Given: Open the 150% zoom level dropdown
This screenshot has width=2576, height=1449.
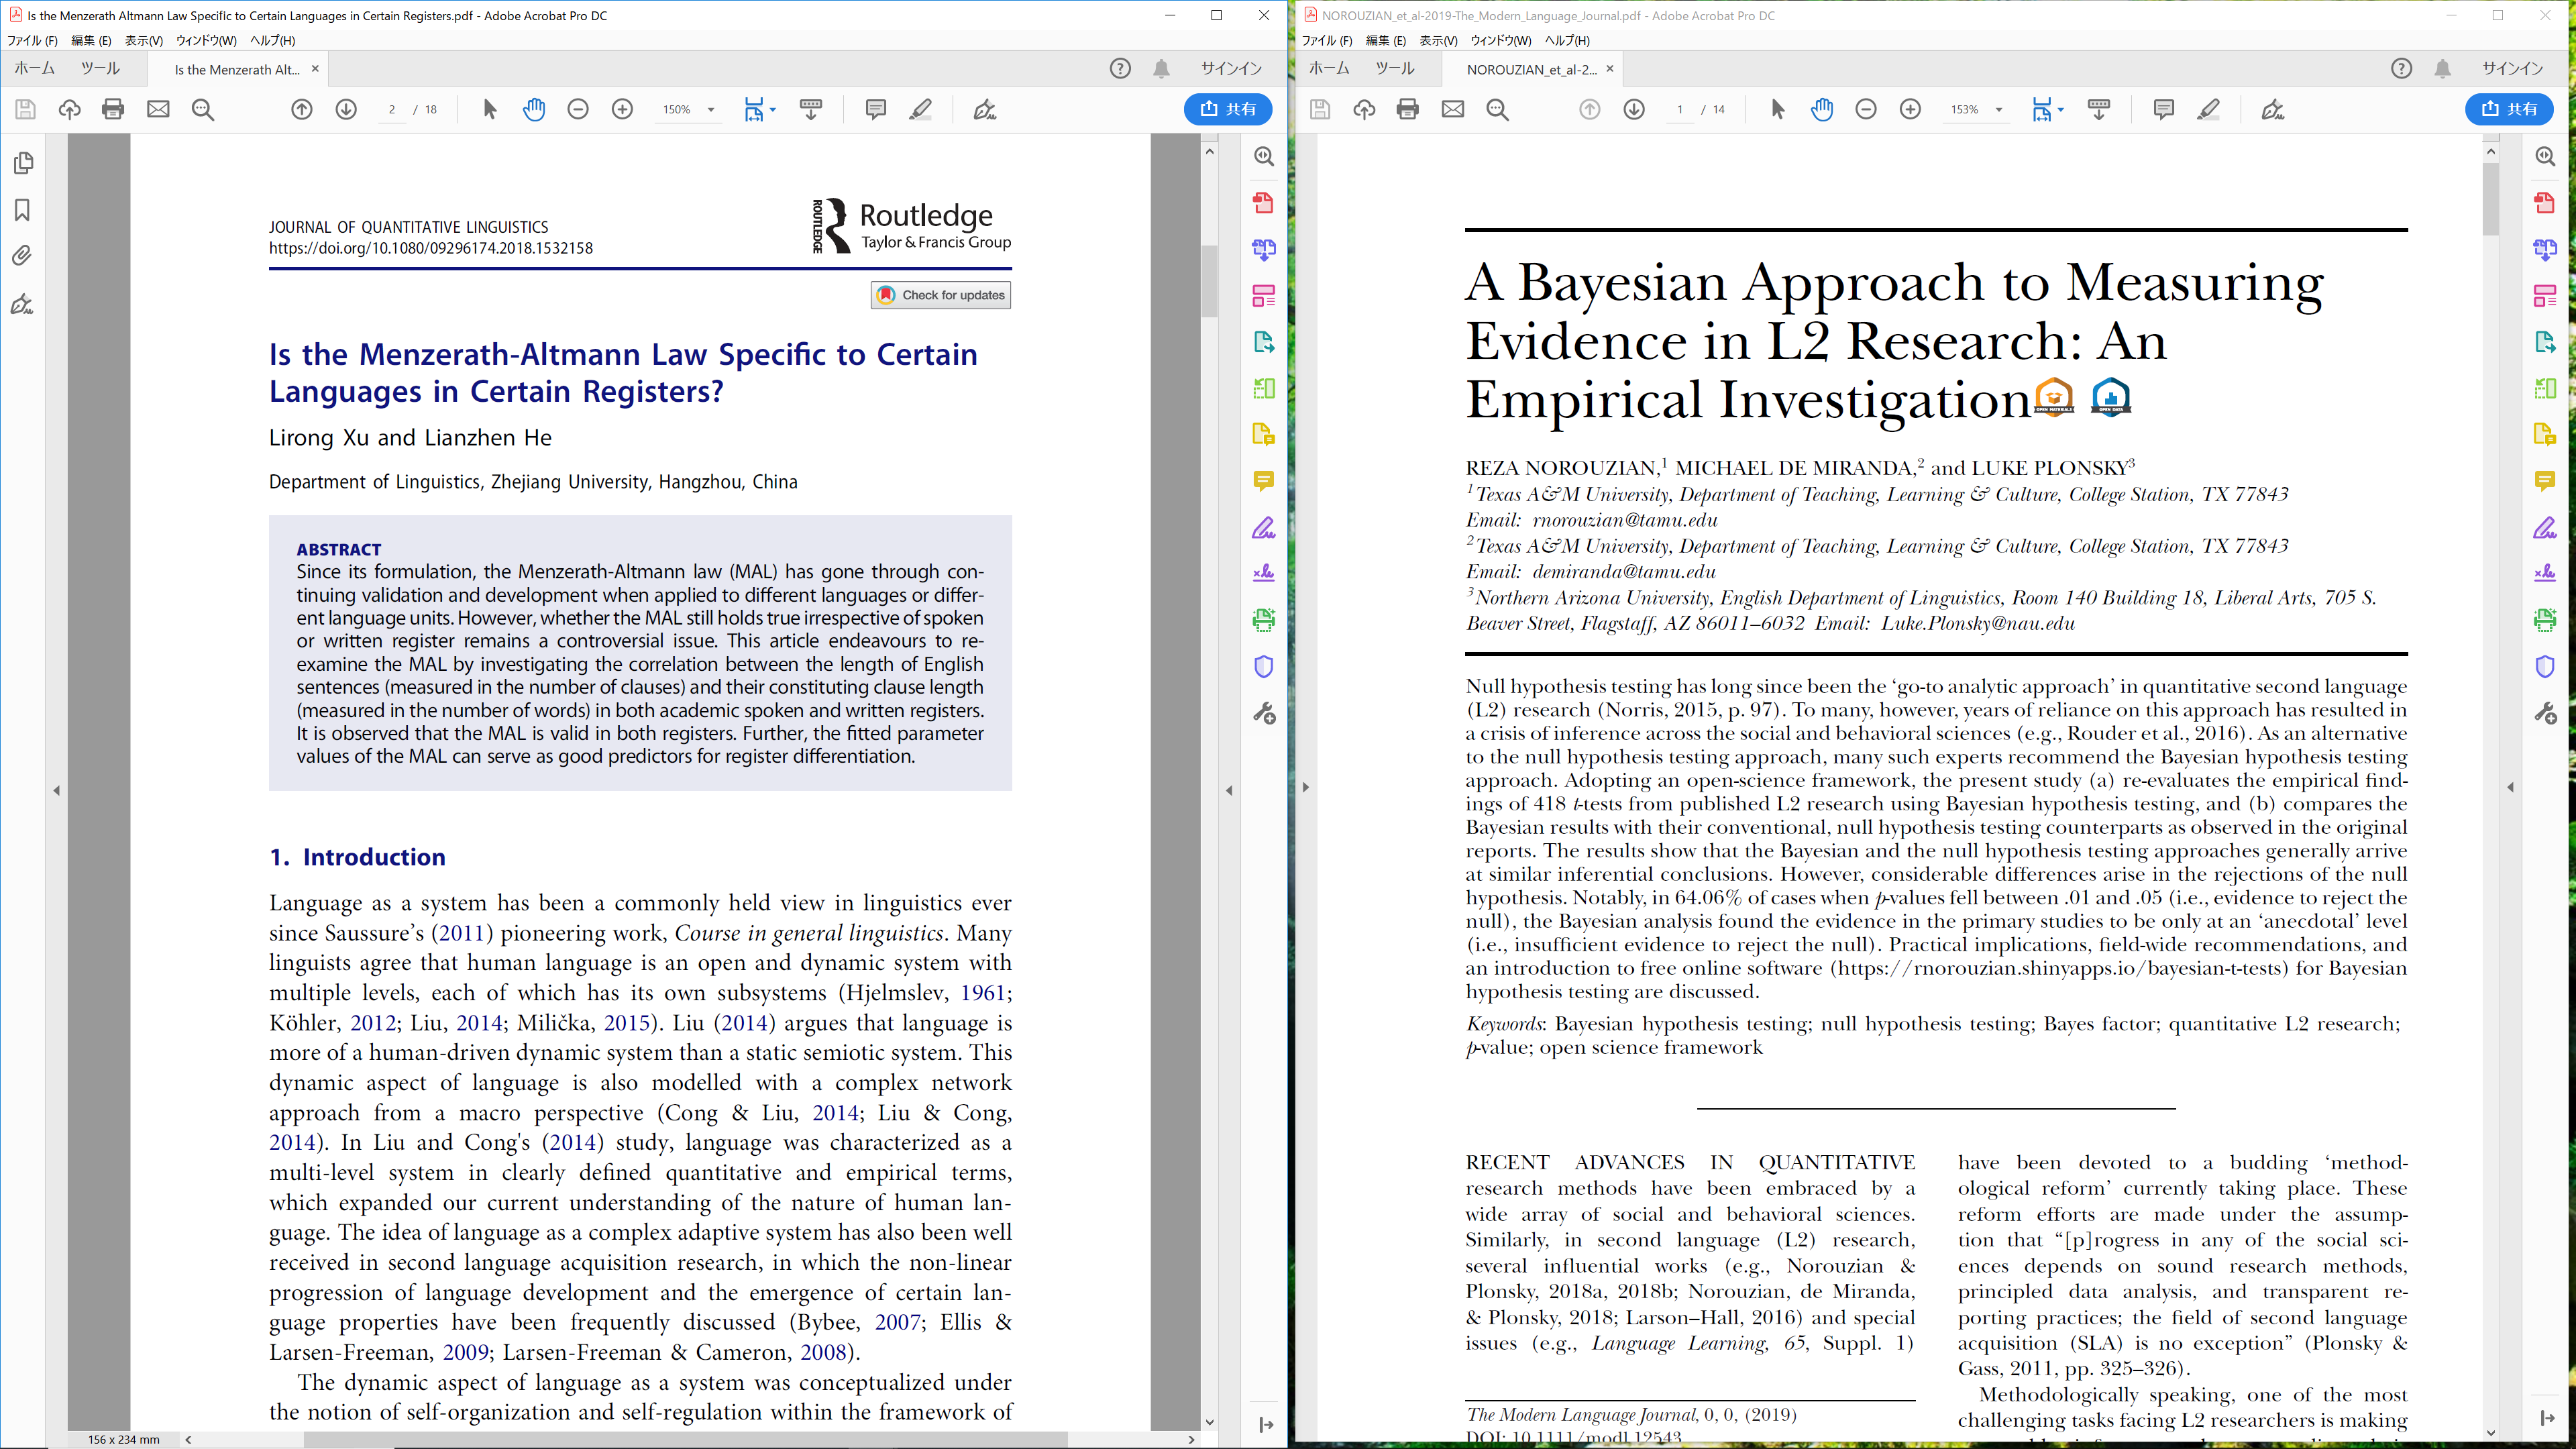Looking at the screenshot, I should [x=711, y=110].
